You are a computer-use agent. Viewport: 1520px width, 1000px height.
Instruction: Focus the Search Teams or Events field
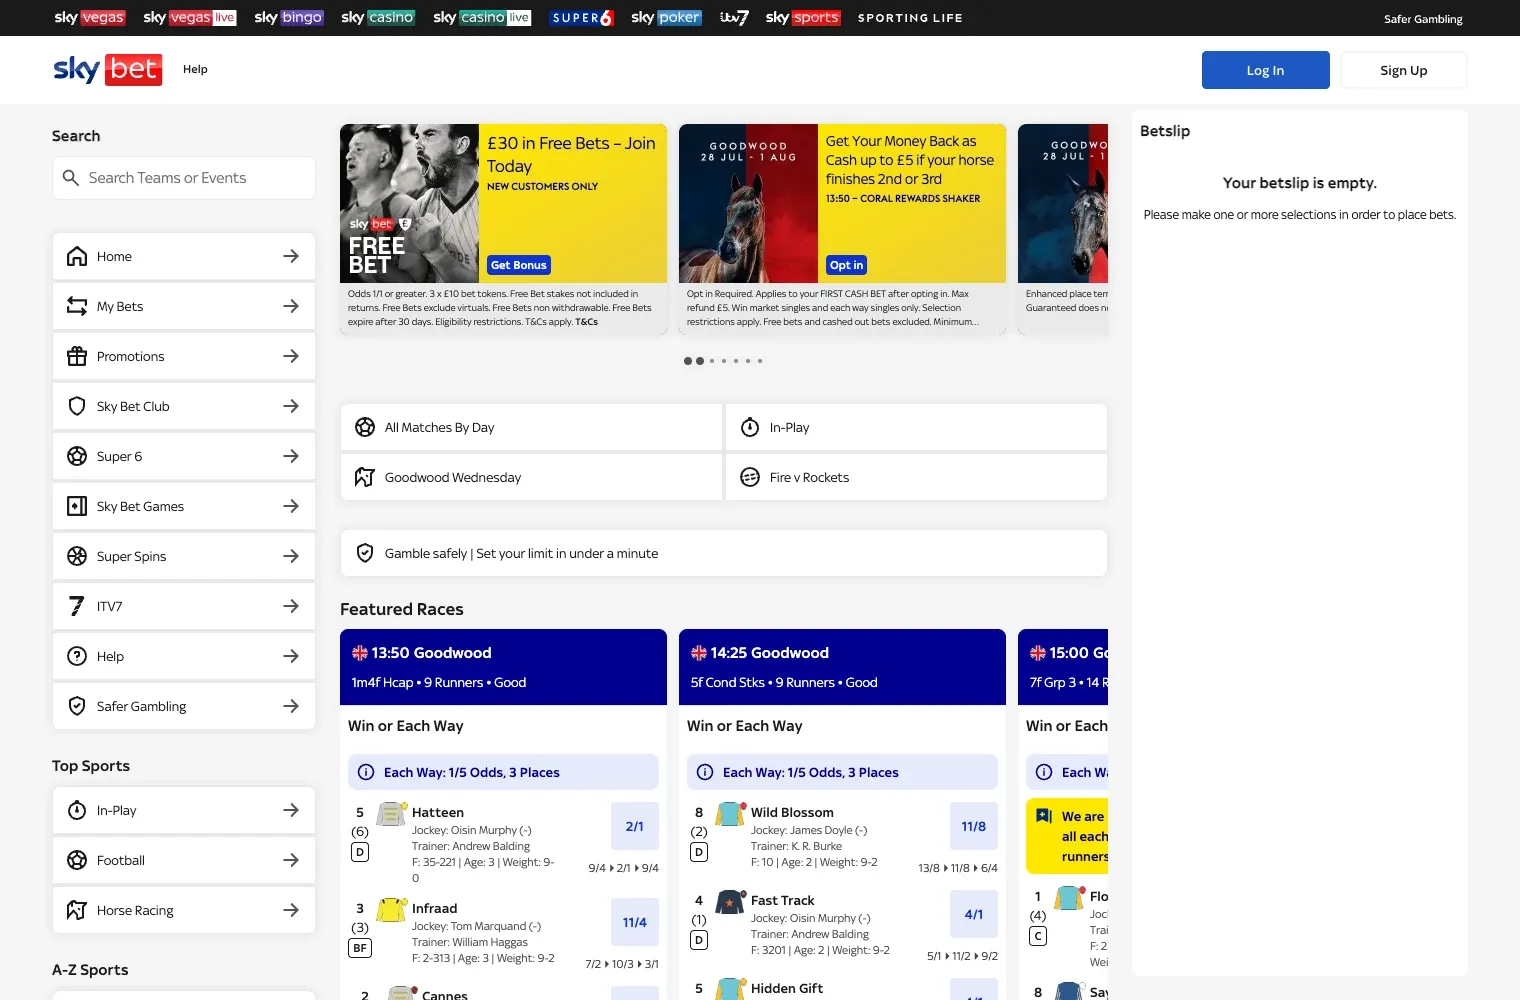(184, 178)
